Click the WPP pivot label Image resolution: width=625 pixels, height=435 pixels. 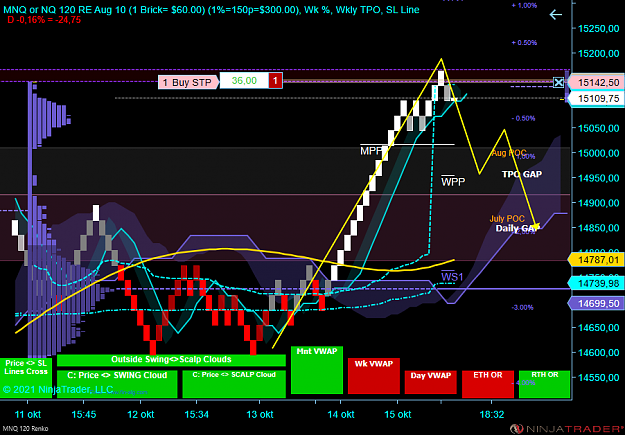(453, 182)
